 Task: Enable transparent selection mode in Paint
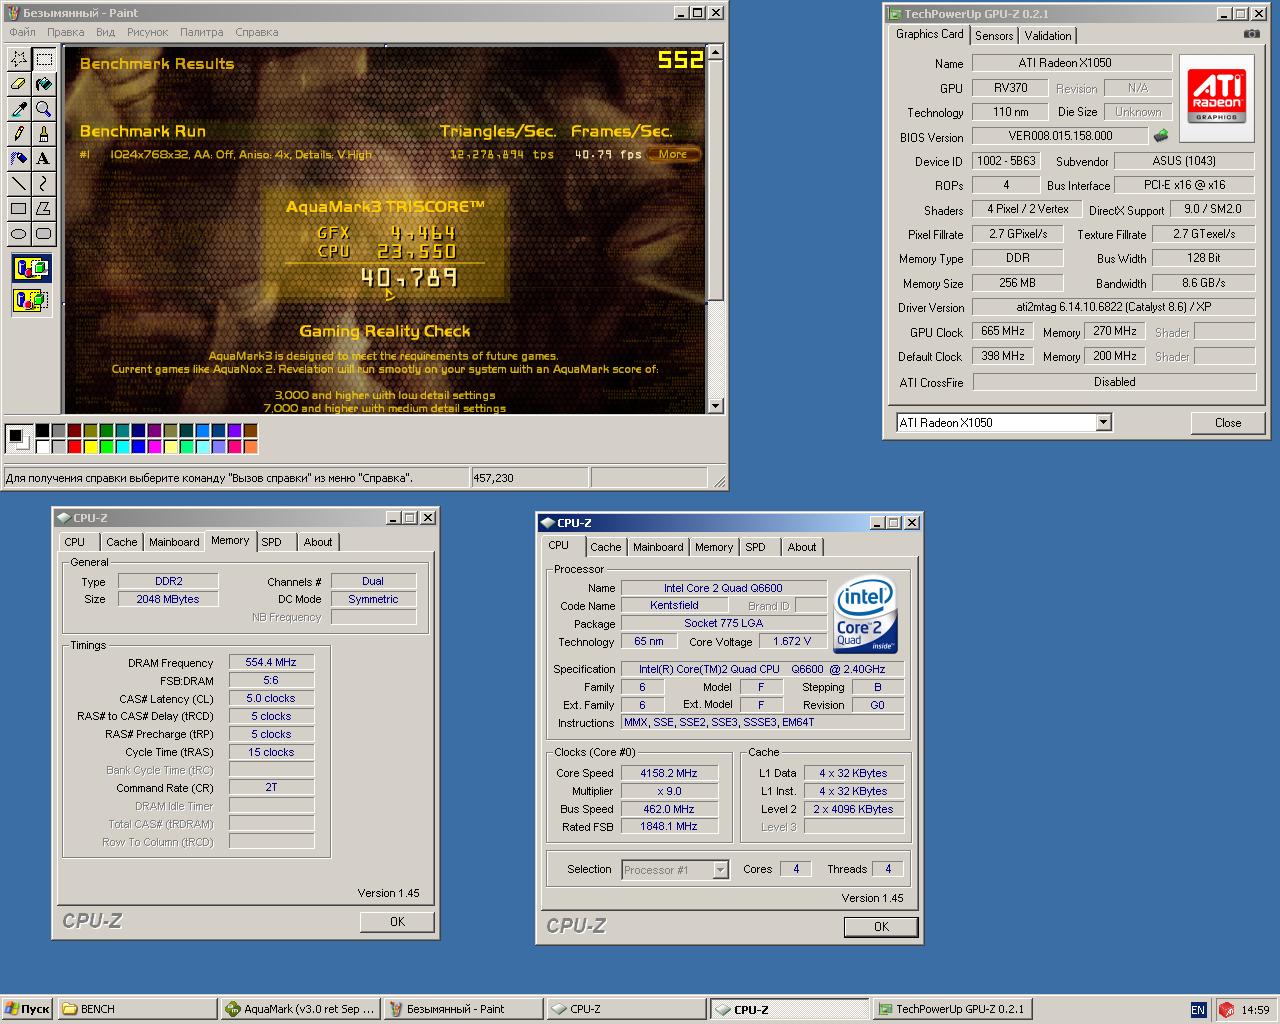pyautogui.click(x=31, y=299)
